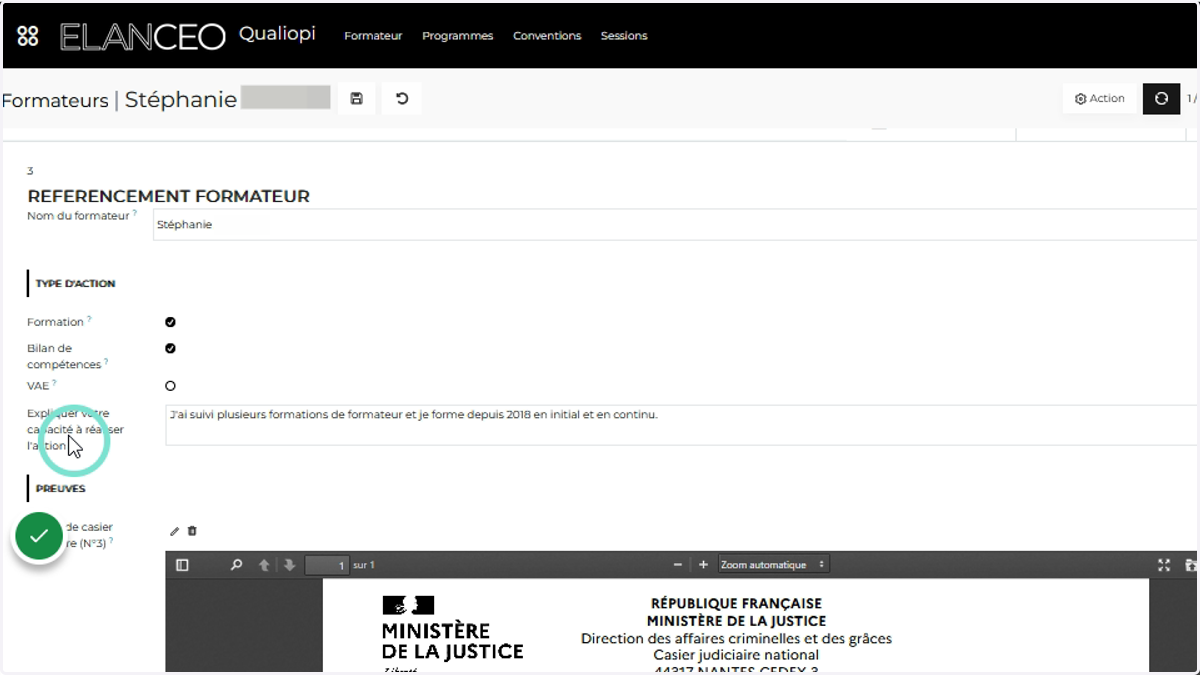Image resolution: width=1200 pixels, height=675 pixels.
Task: Click the Formateurs breadcrumb link
Action: pyautogui.click(x=55, y=100)
